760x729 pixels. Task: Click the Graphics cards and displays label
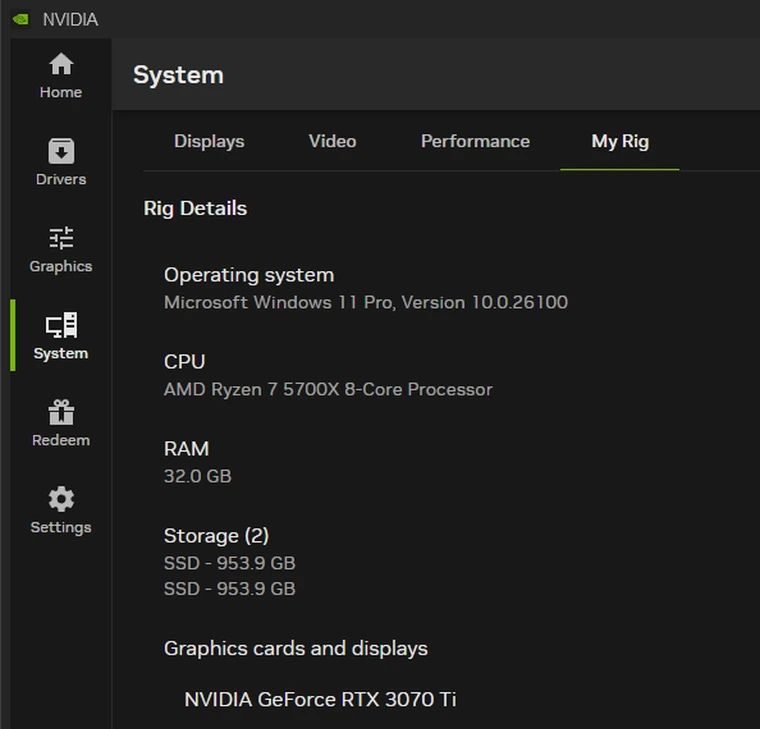coord(296,649)
